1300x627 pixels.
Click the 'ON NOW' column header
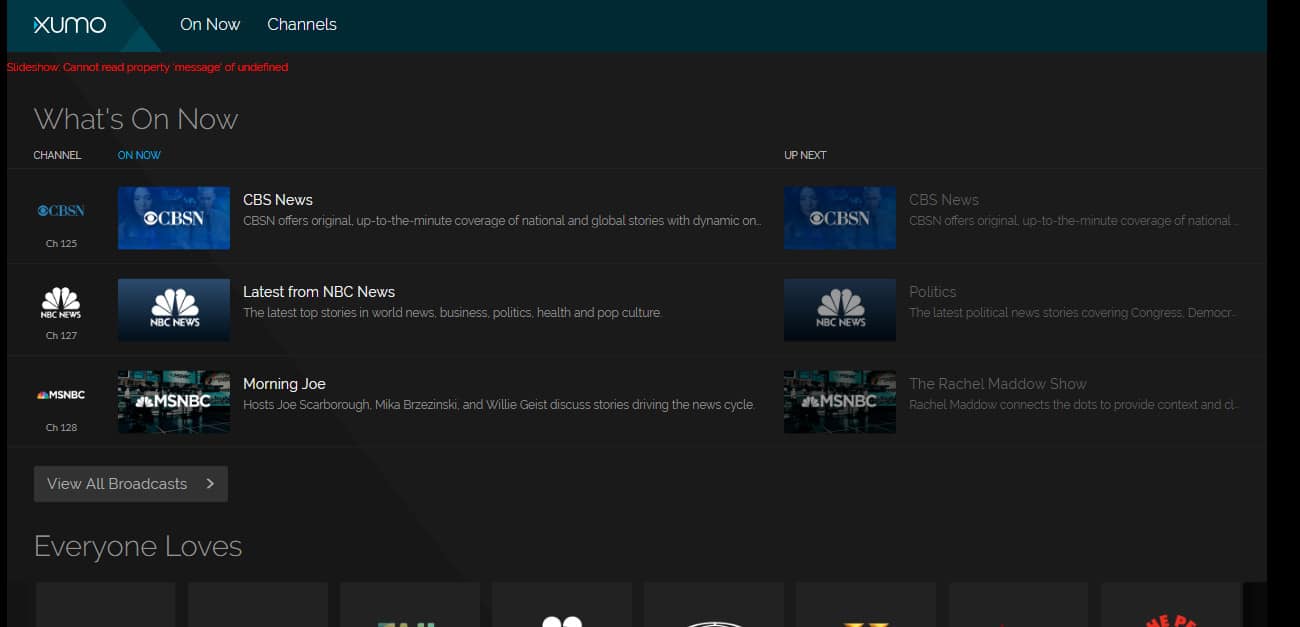[139, 155]
